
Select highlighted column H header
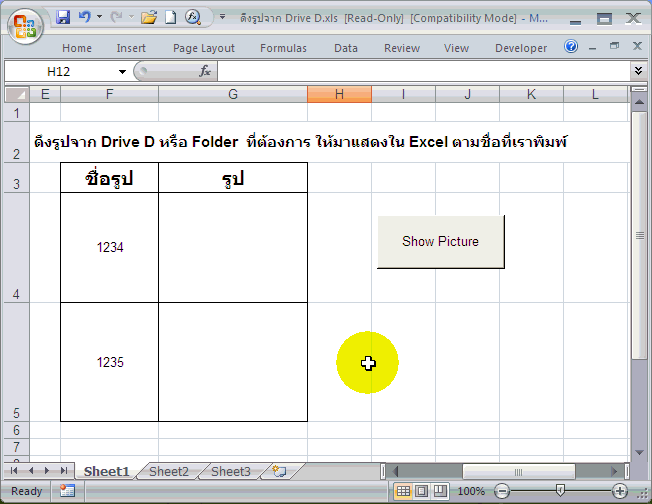(339, 94)
